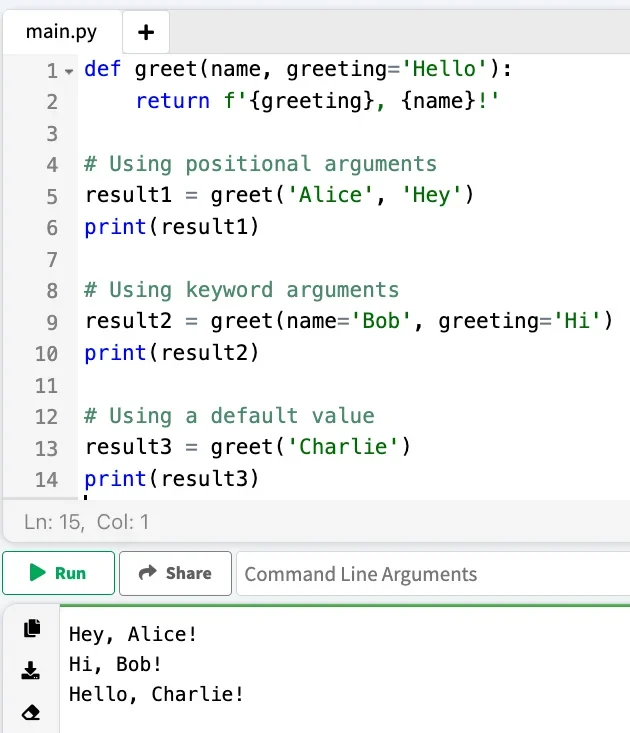Click the result2 variable on line 9
Image resolution: width=630 pixels, height=733 pixels.
click(x=129, y=321)
